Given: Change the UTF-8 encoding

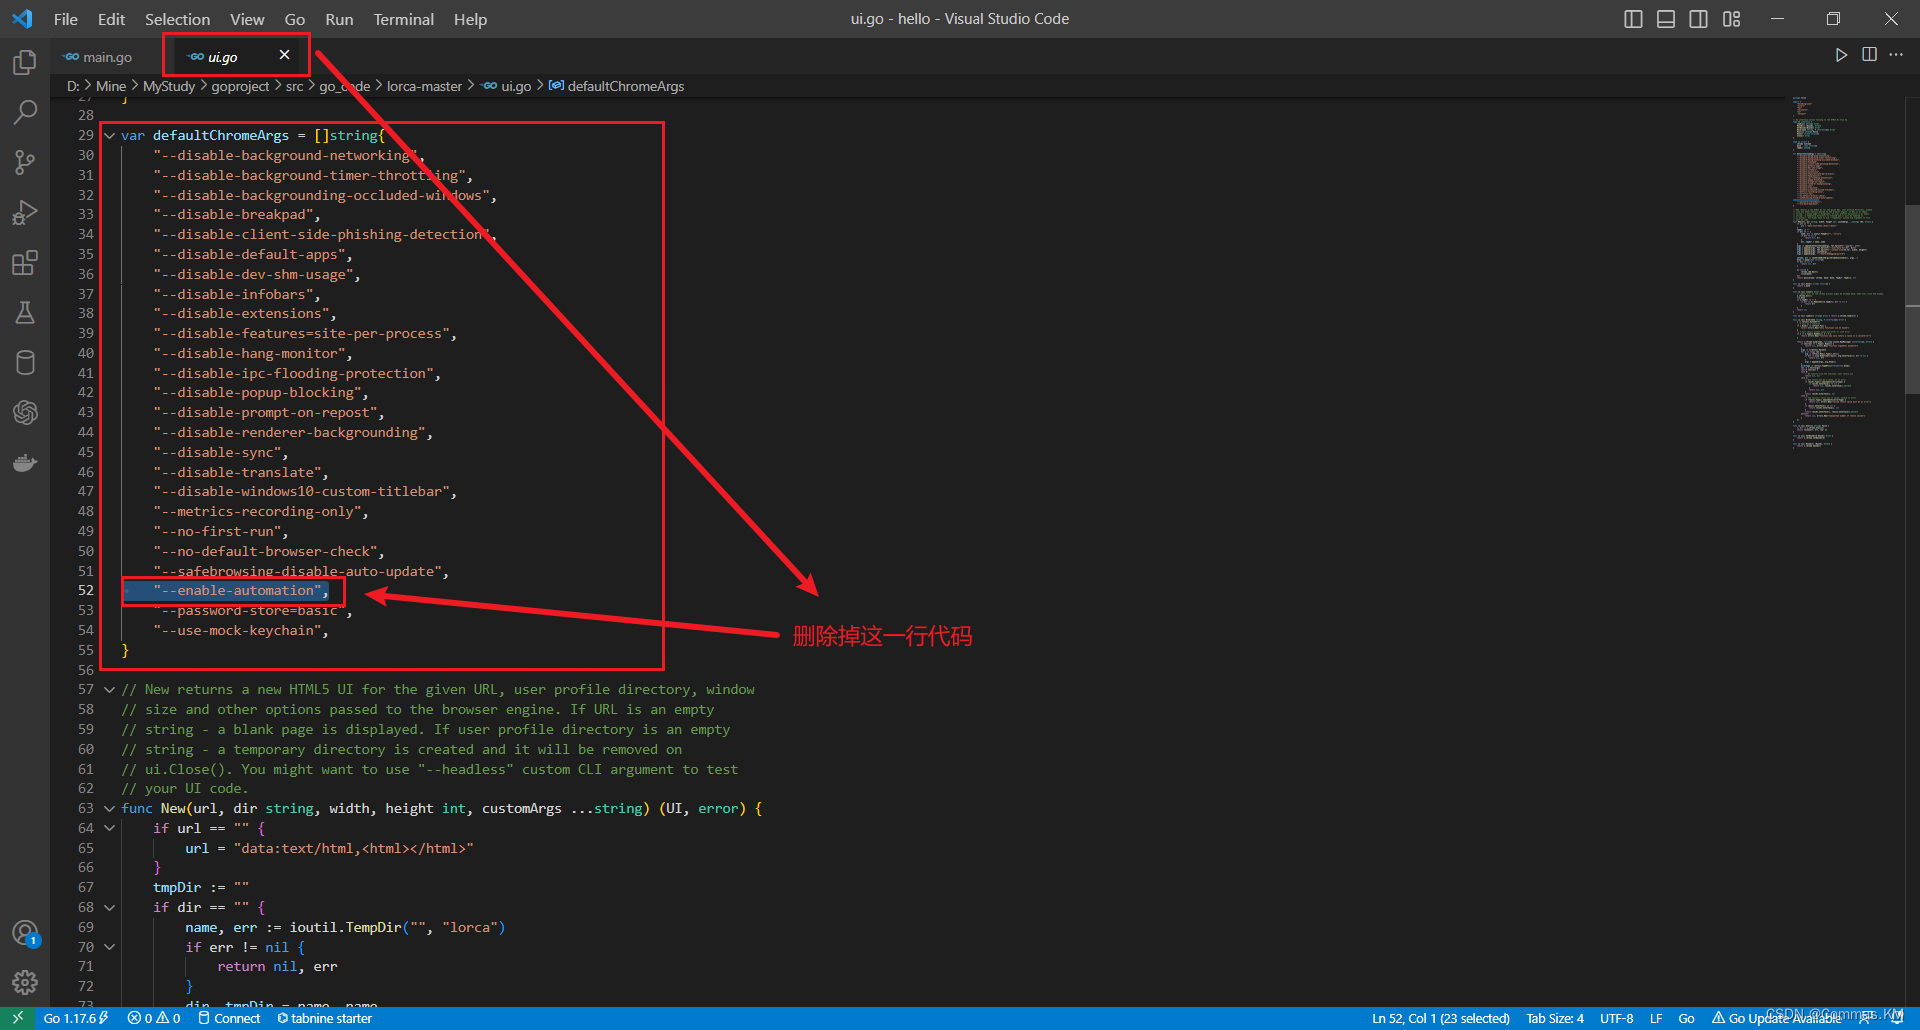Looking at the screenshot, I should 1616,1018.
